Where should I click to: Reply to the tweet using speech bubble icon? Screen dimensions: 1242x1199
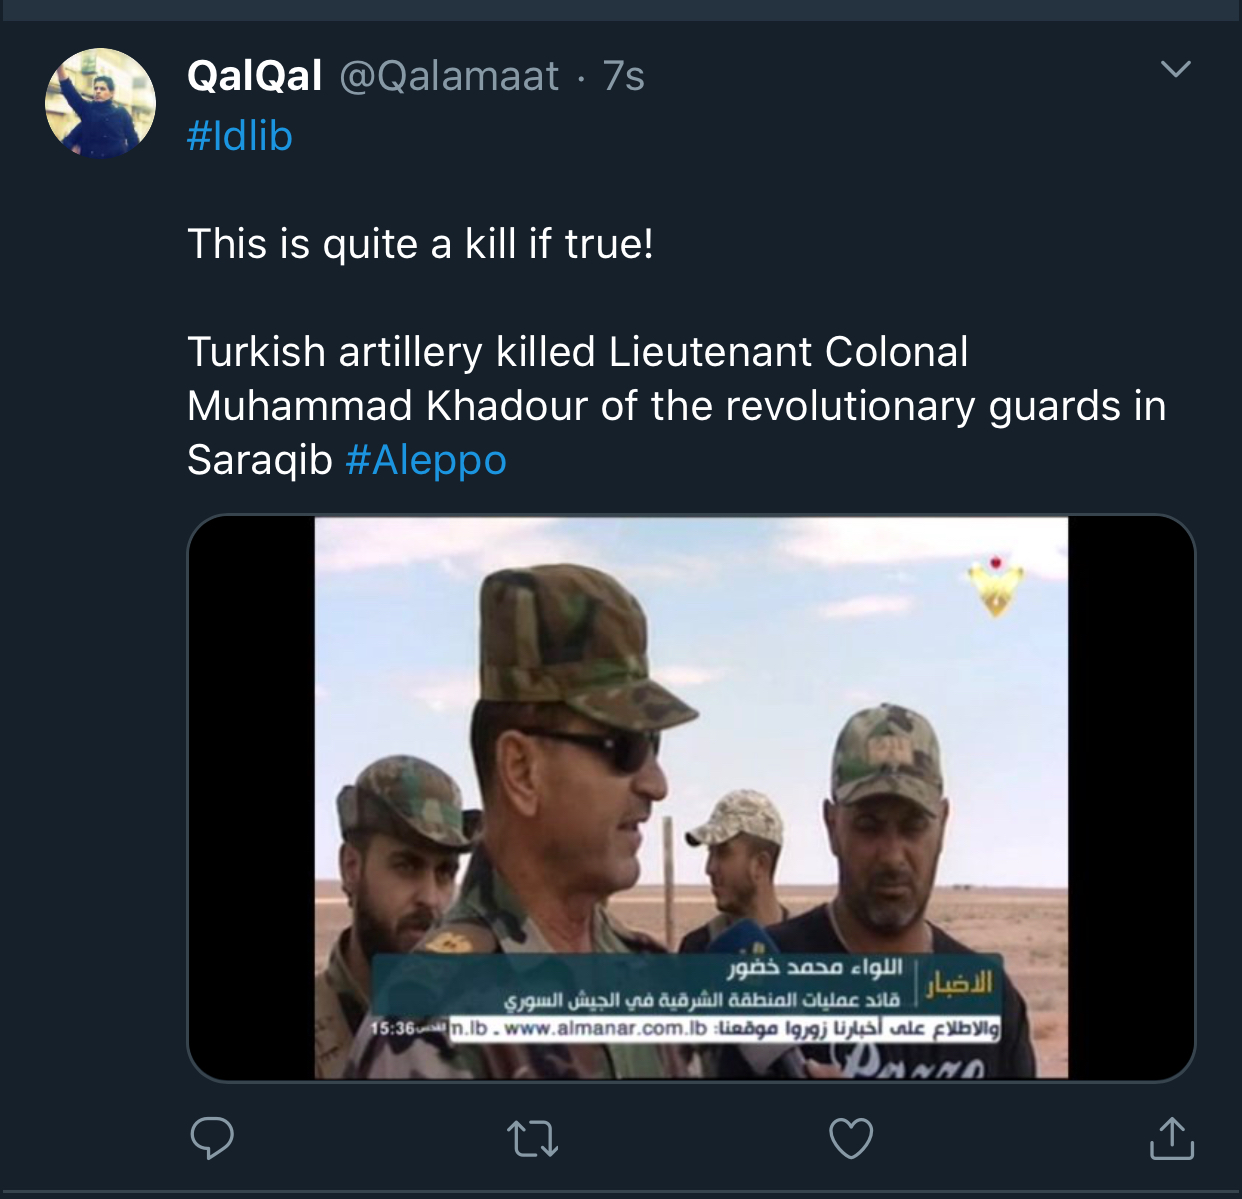click(212, 1138)
